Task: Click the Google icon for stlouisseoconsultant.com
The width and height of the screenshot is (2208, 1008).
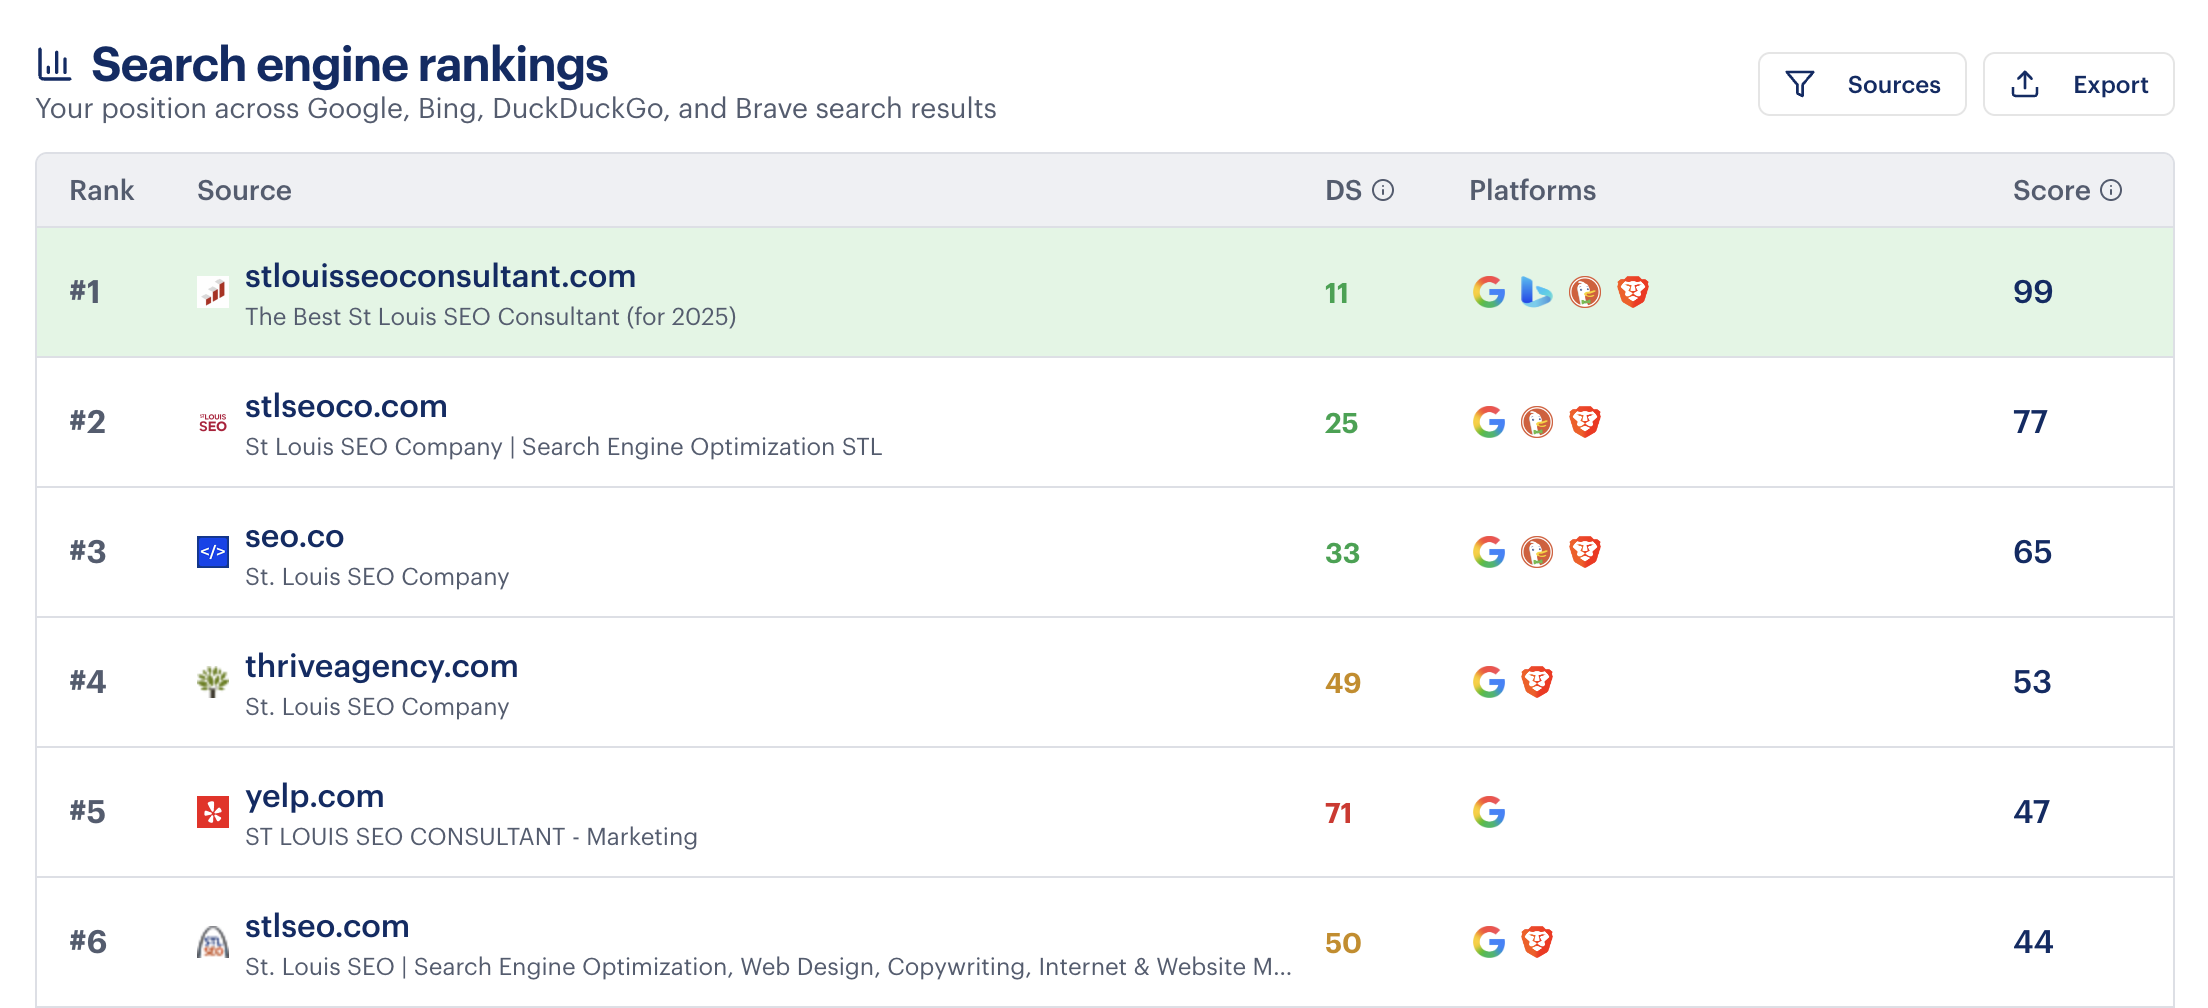Action: [1489, 292]
